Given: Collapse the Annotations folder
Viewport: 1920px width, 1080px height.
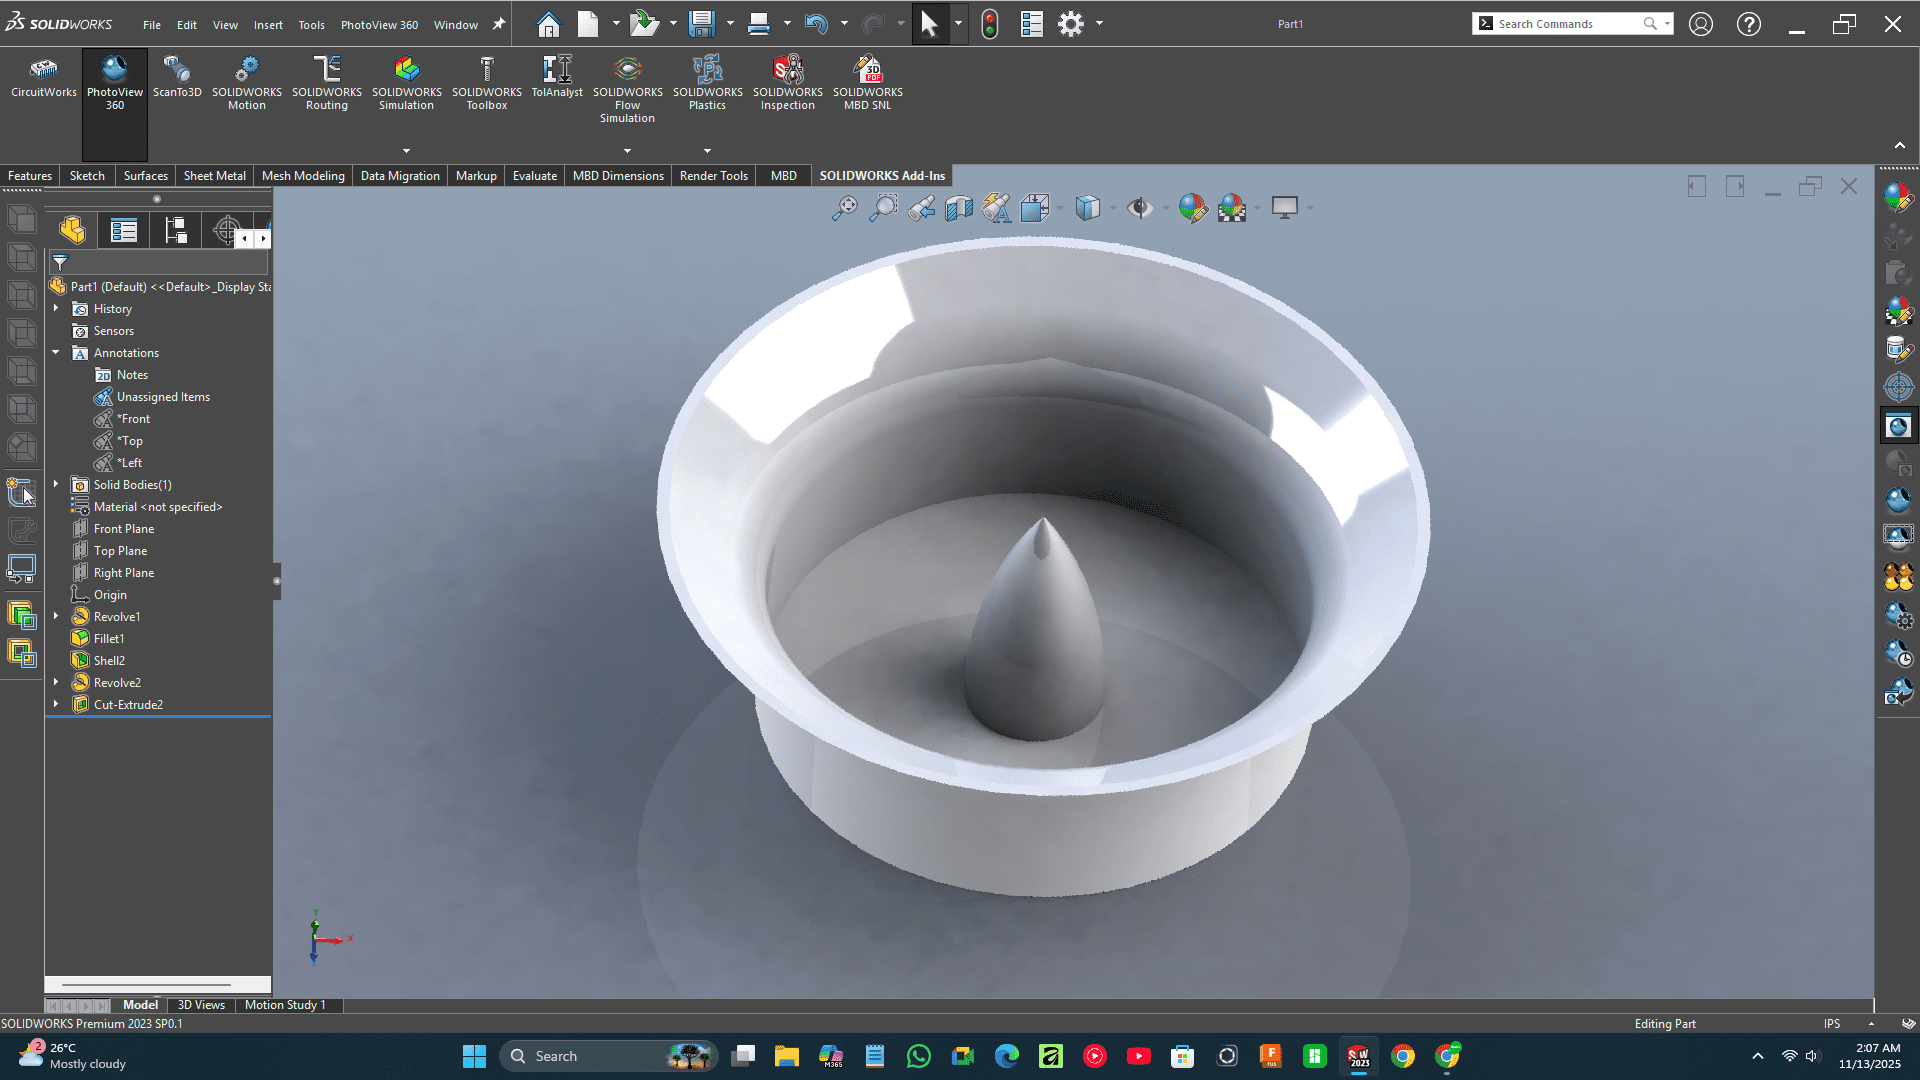Looking at the screenshot, I should point(56,353).
